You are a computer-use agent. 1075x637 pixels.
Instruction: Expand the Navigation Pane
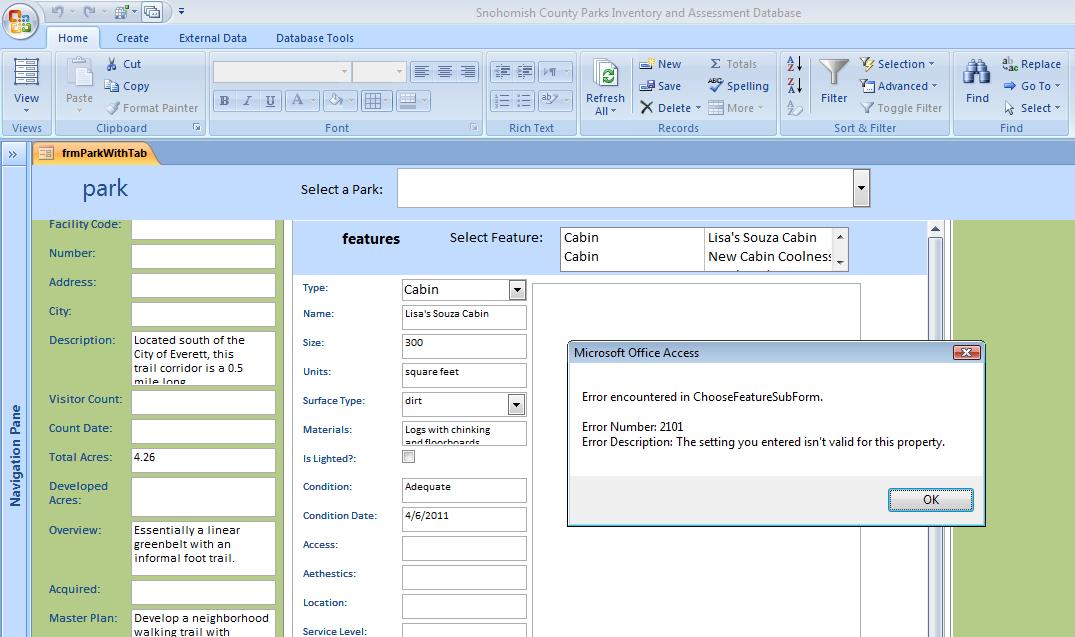tap(12, 154)
